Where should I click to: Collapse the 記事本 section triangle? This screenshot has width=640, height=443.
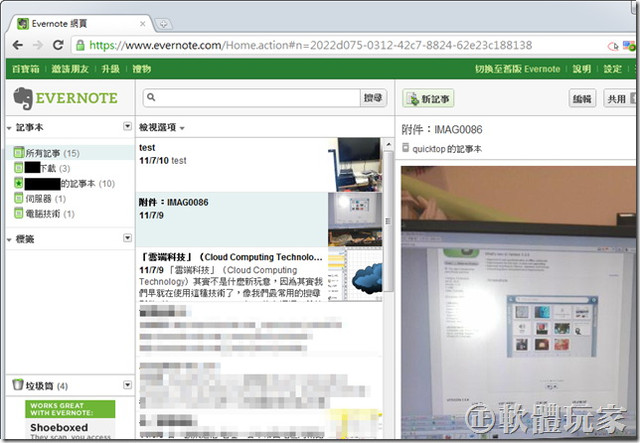(9, 128)
